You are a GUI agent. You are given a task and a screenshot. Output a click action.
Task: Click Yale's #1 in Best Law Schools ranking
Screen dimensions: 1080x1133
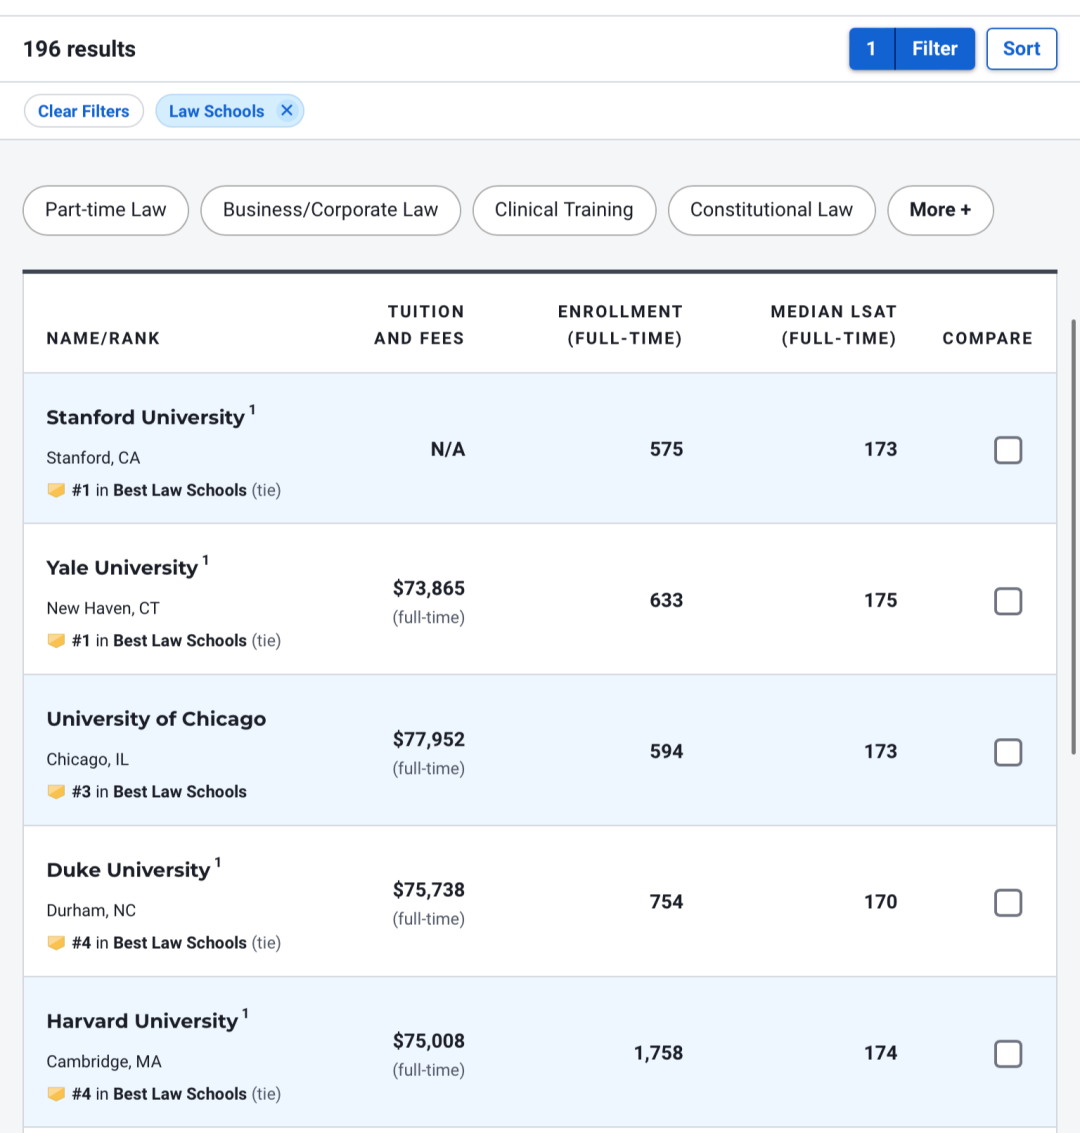(159, 641)
